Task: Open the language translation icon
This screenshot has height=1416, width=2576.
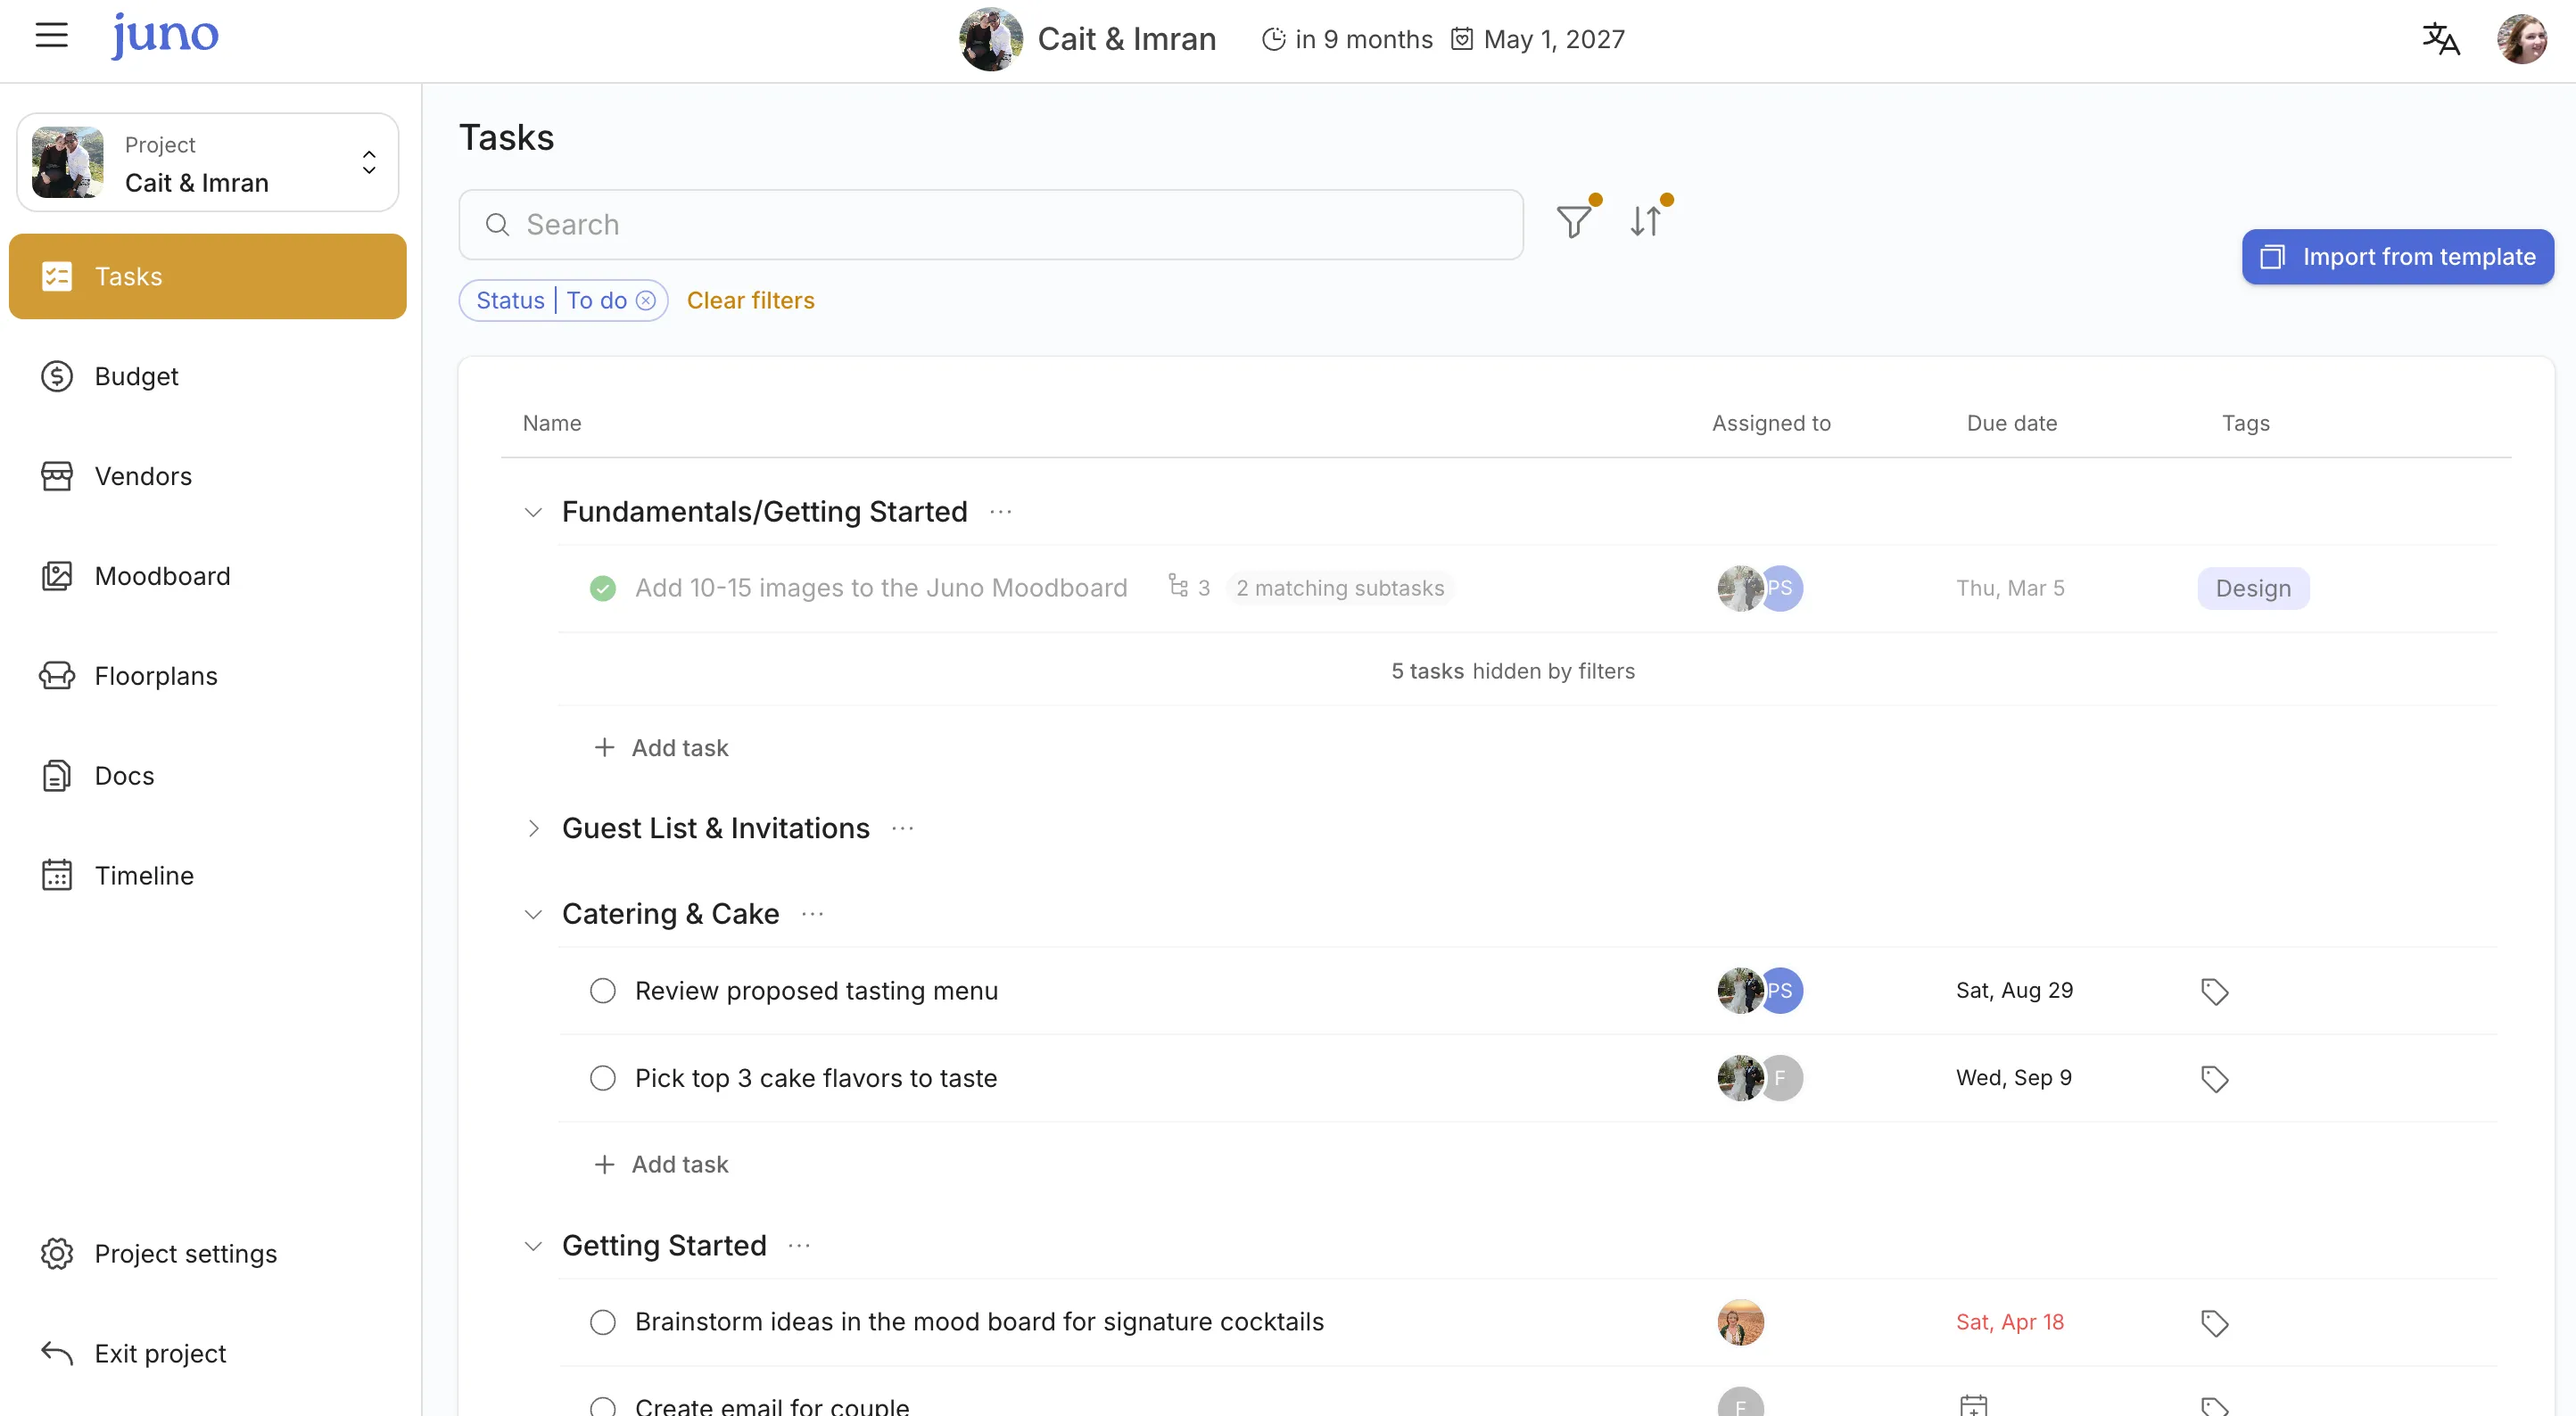Action: tap(2440, 39)
